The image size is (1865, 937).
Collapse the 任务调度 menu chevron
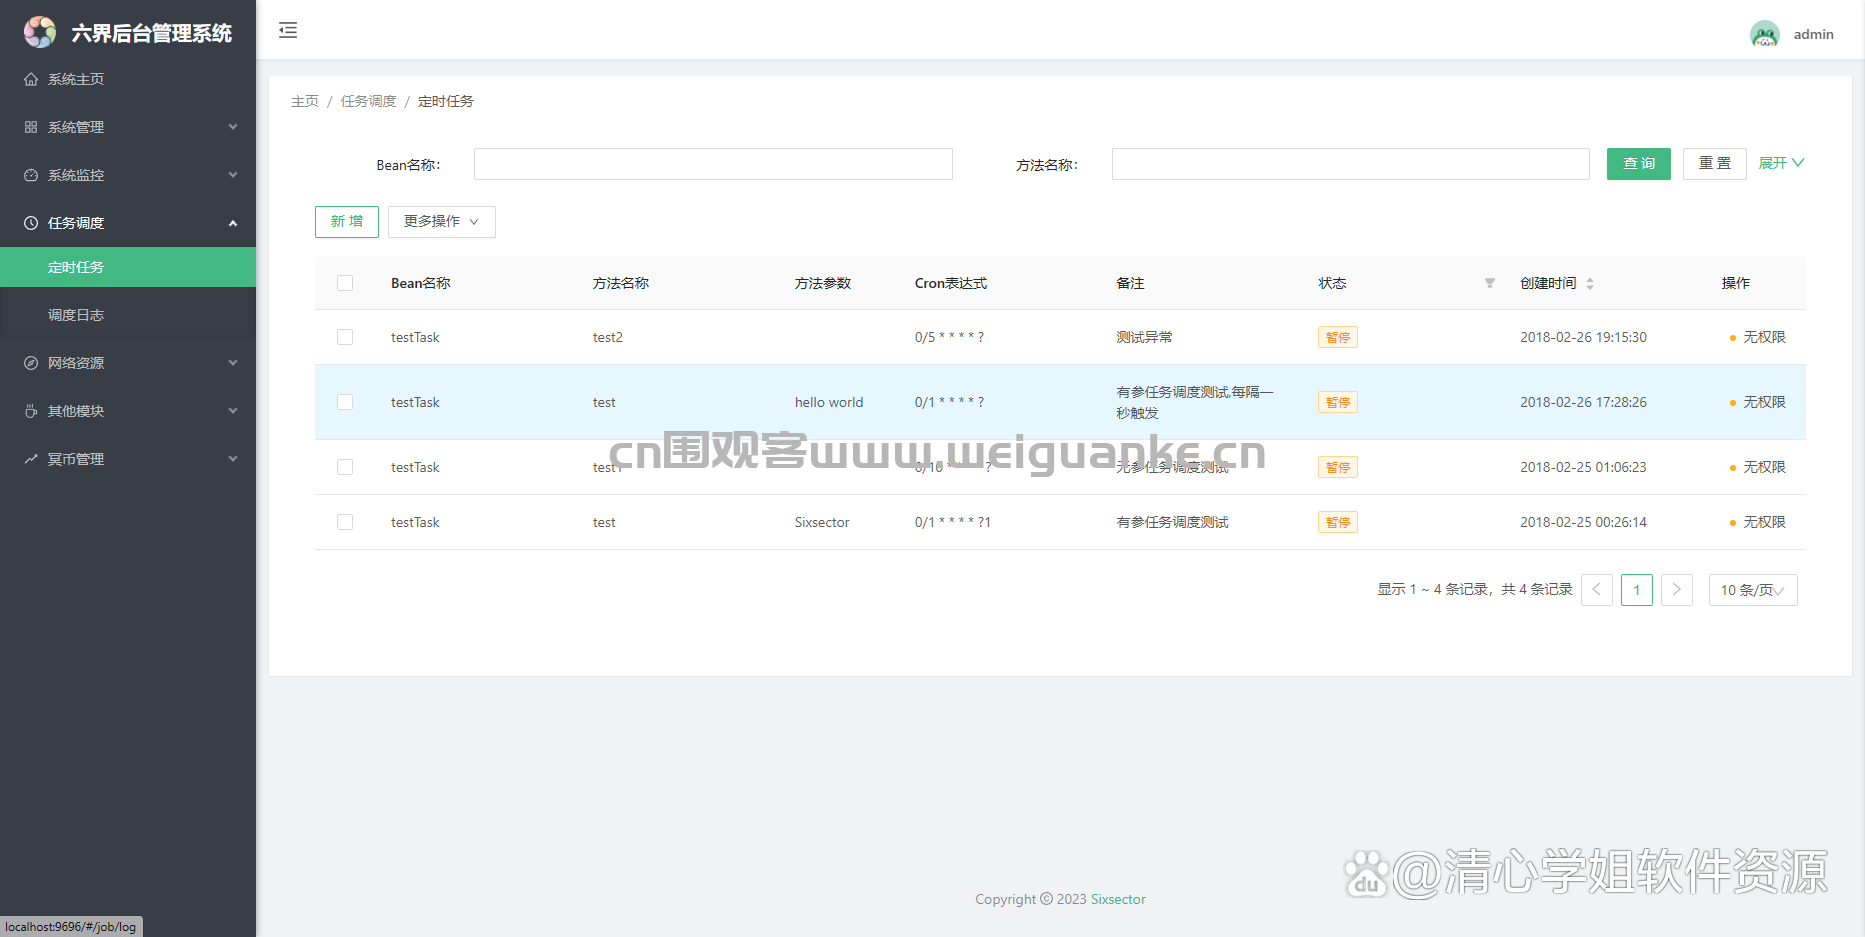pos(233,223)
